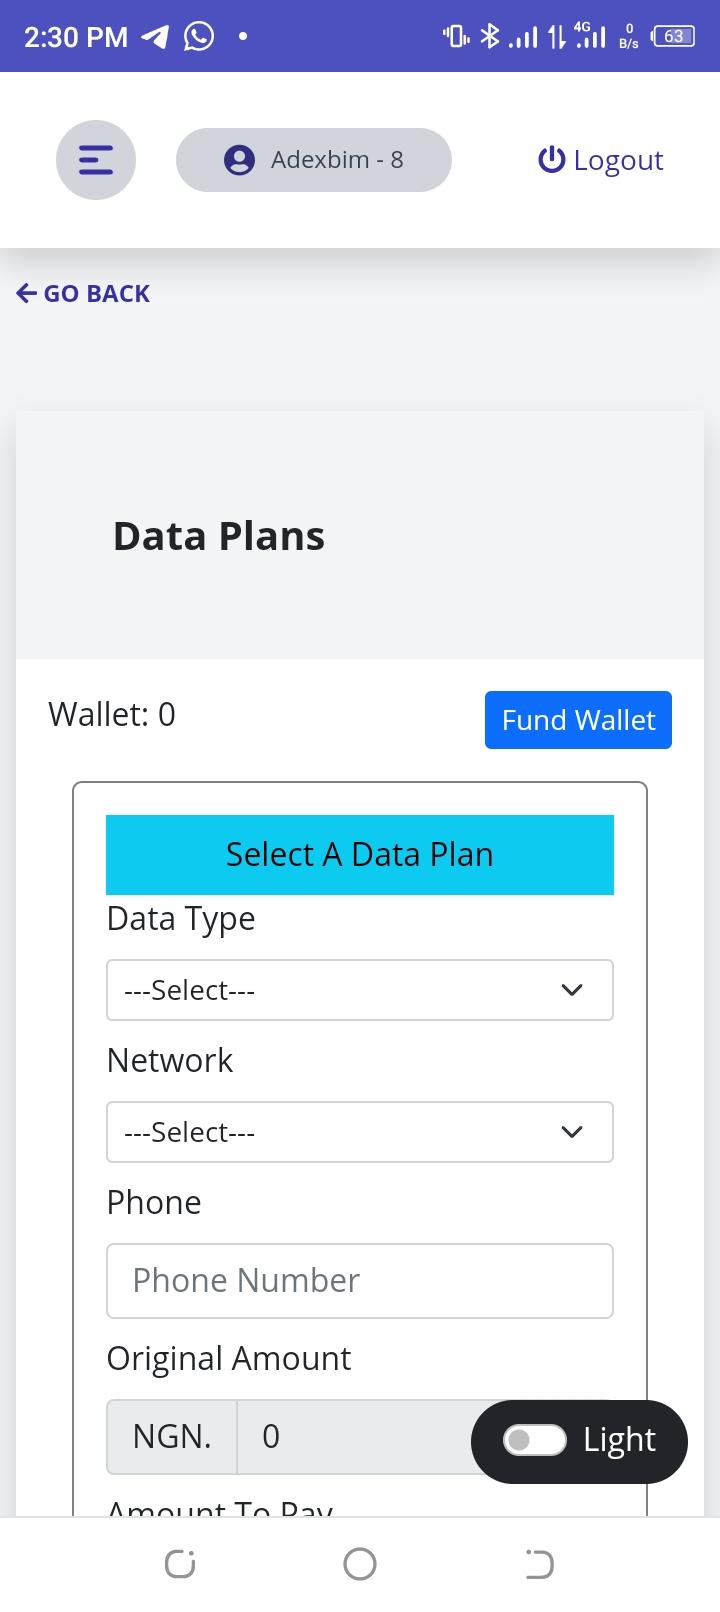Tap the Select A Data Plan banner
This screenshot has width=720, height=1612.
pos(359,855)
